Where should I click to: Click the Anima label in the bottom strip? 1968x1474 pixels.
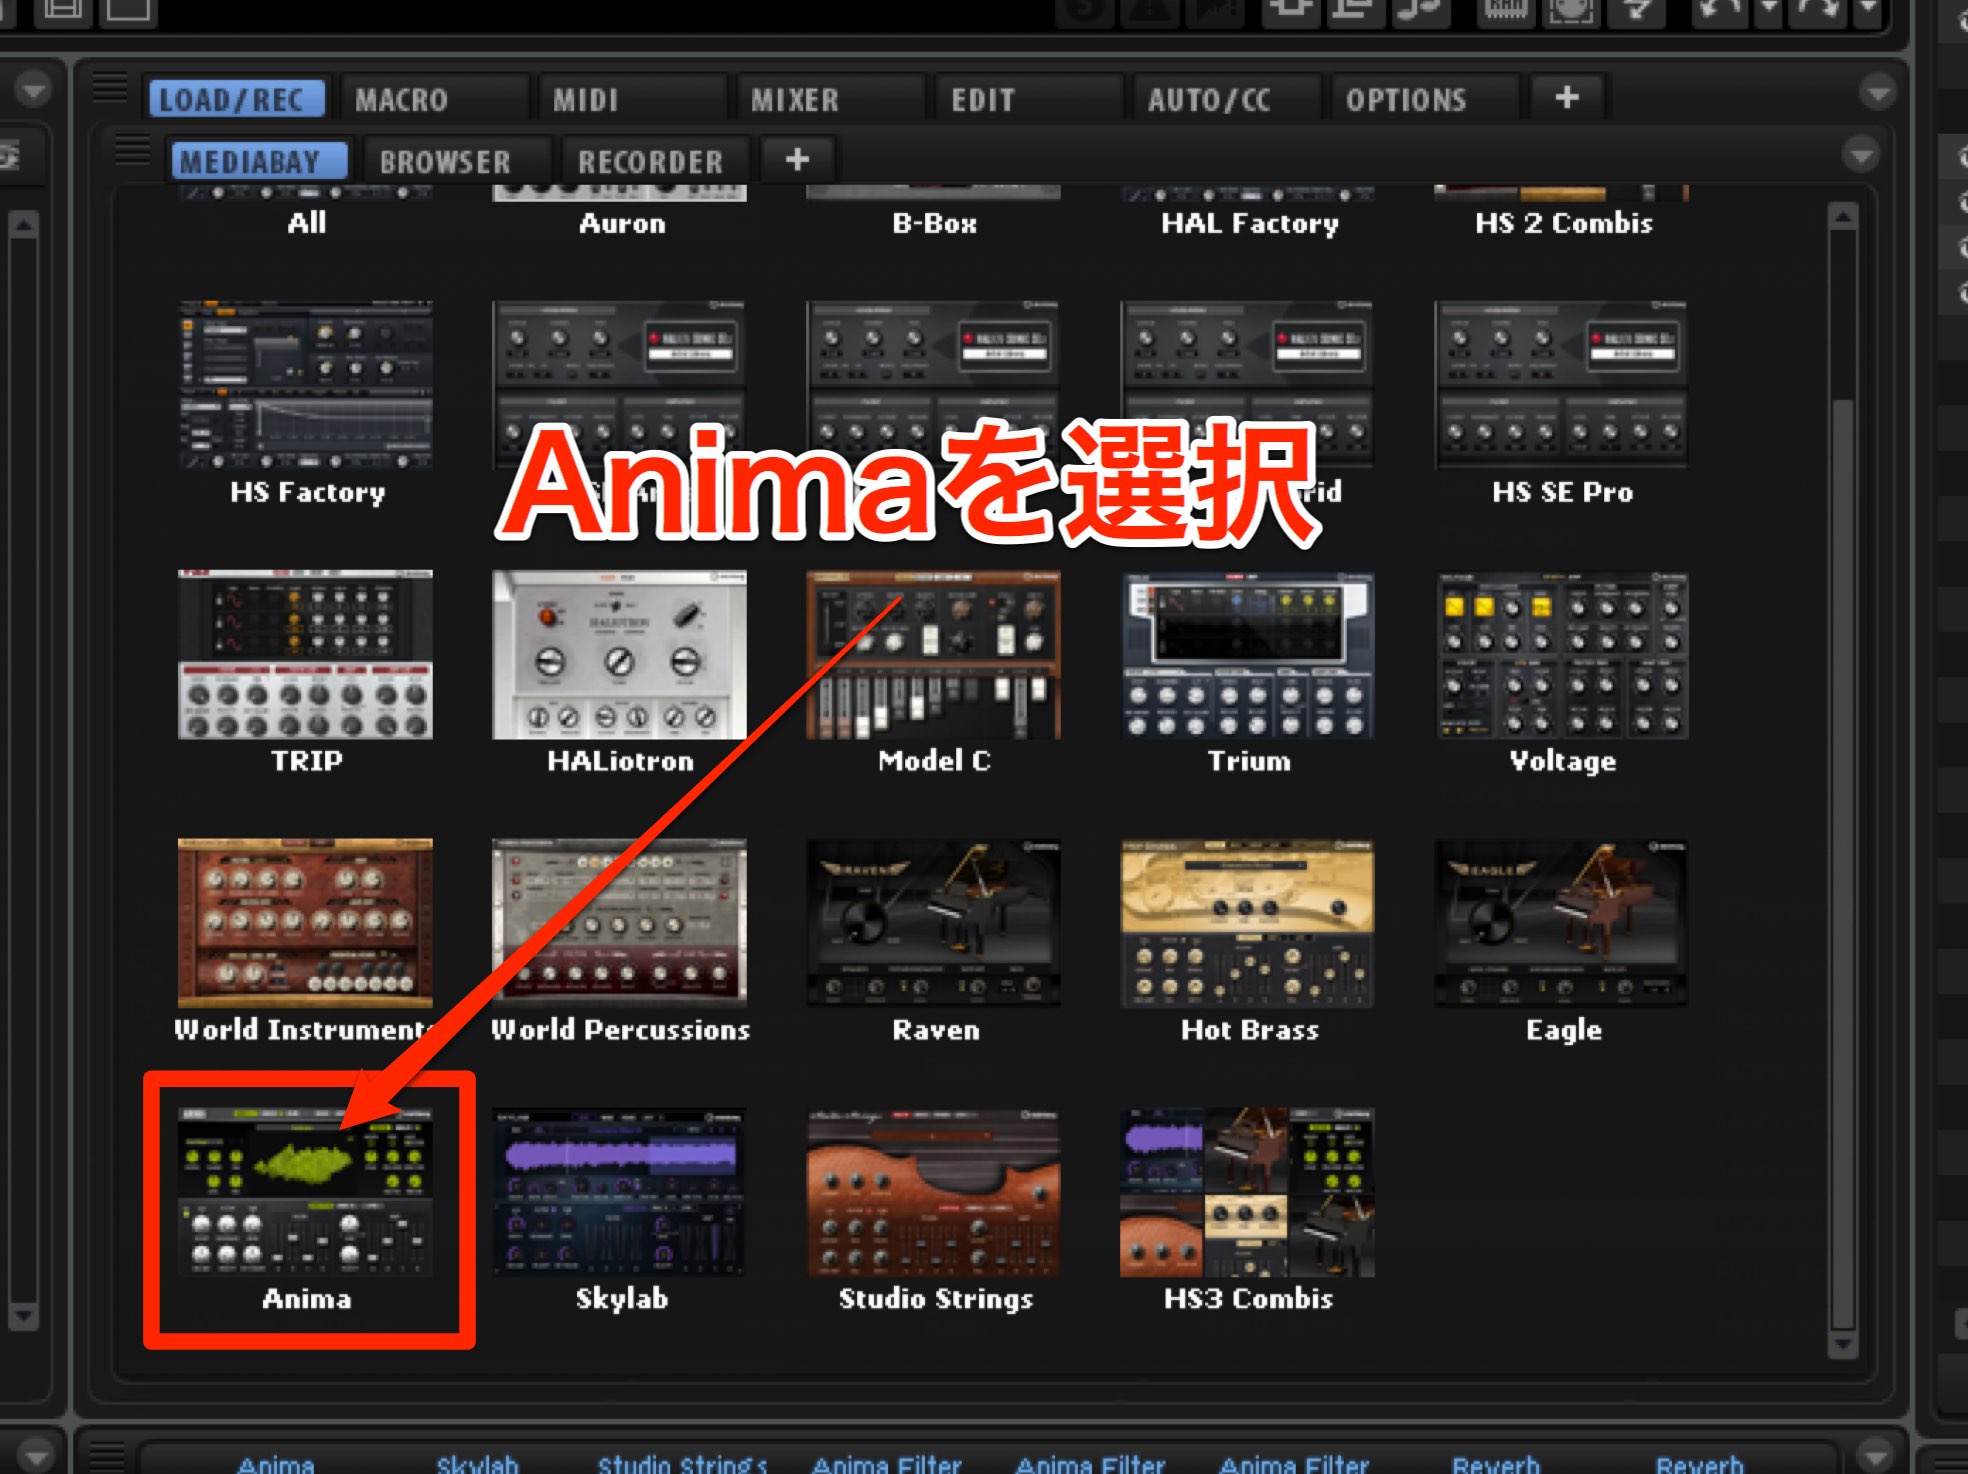(x=276, y=1464)
